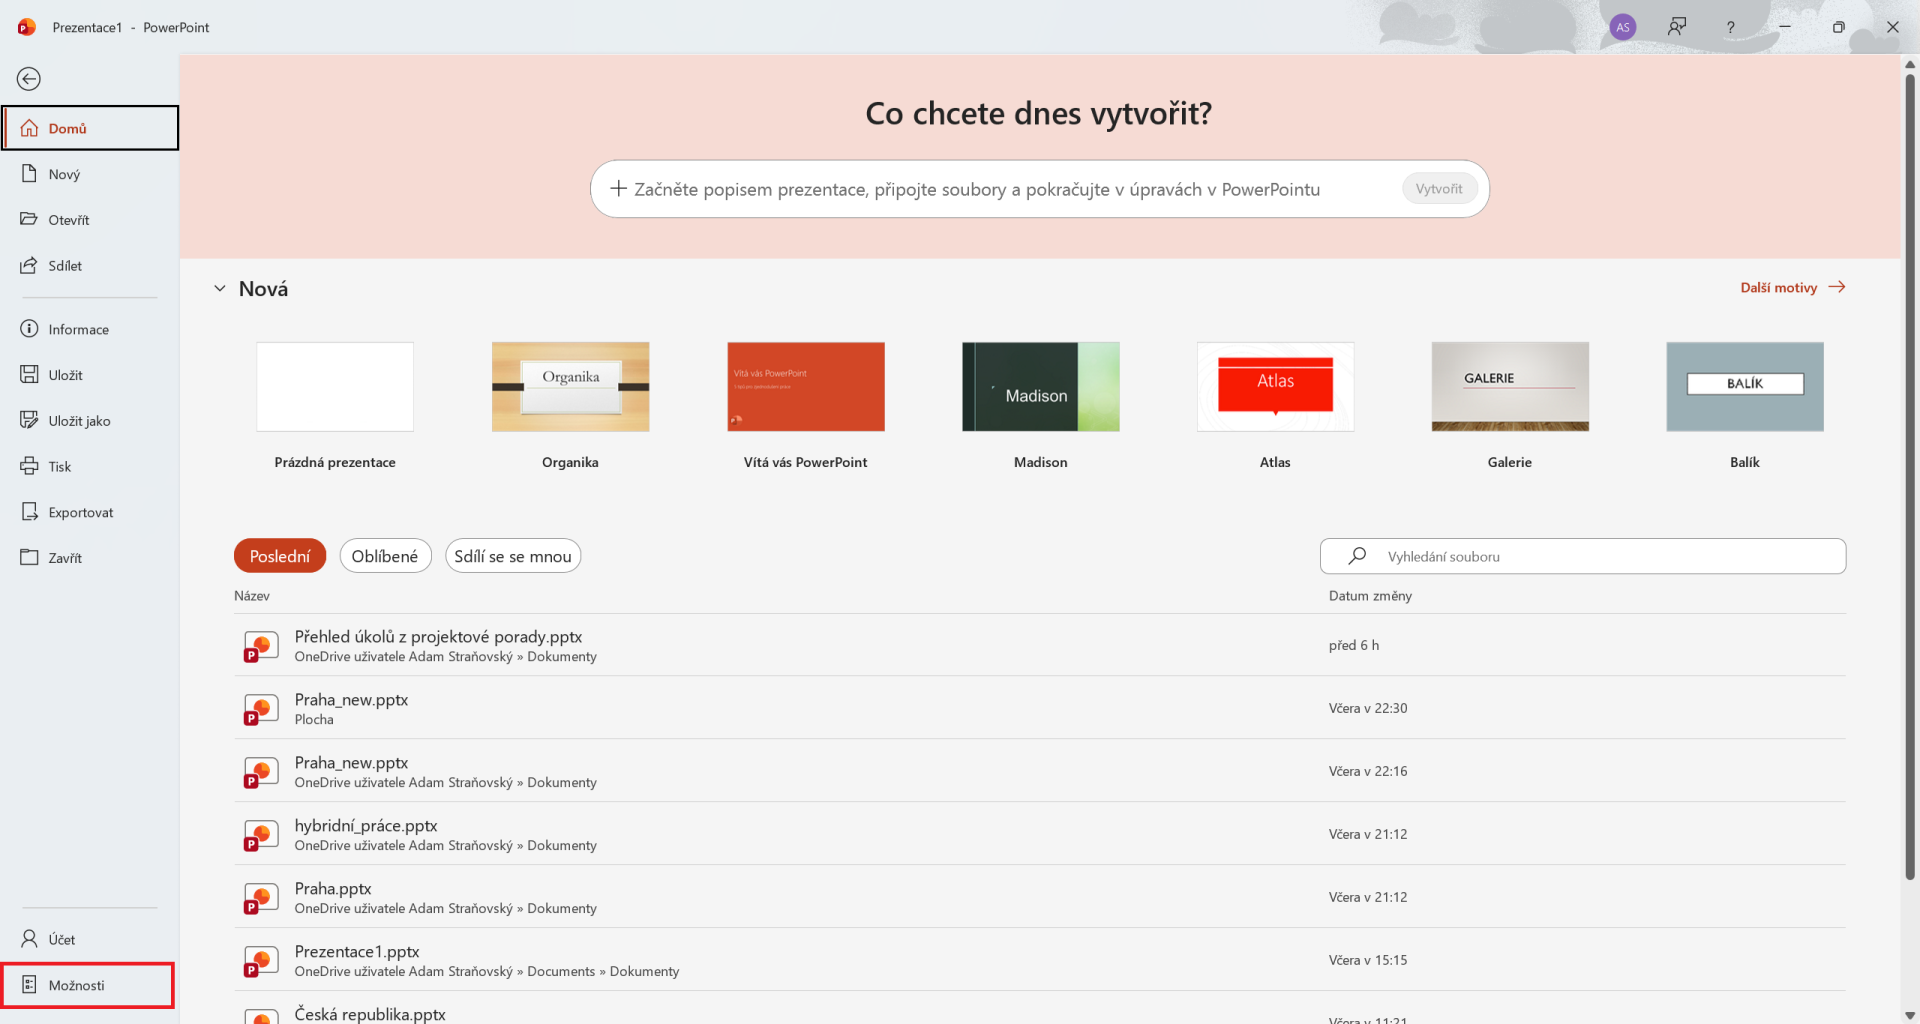Open Možnosti options
1920x1024 pixels.
(x=88, y=985)
